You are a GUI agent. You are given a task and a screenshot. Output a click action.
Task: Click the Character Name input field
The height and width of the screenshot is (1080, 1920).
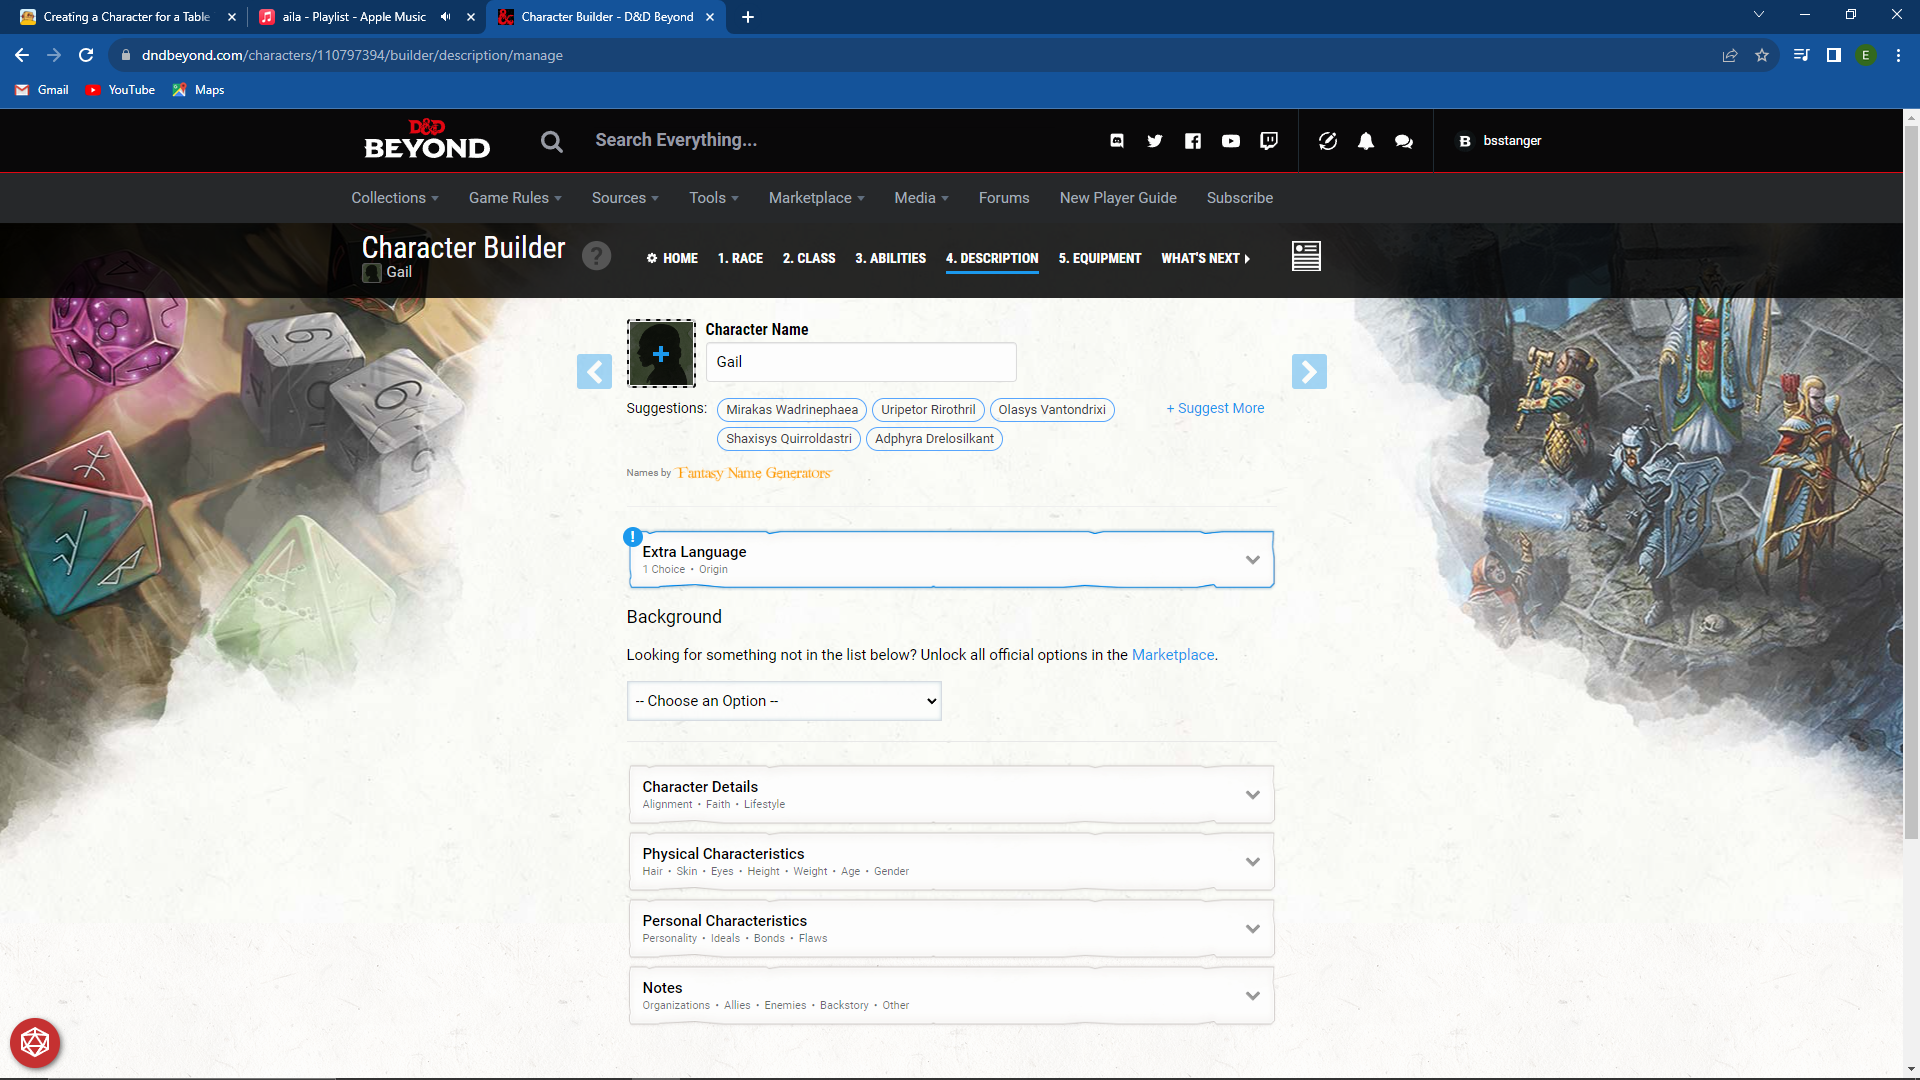[x=861, y=362]
